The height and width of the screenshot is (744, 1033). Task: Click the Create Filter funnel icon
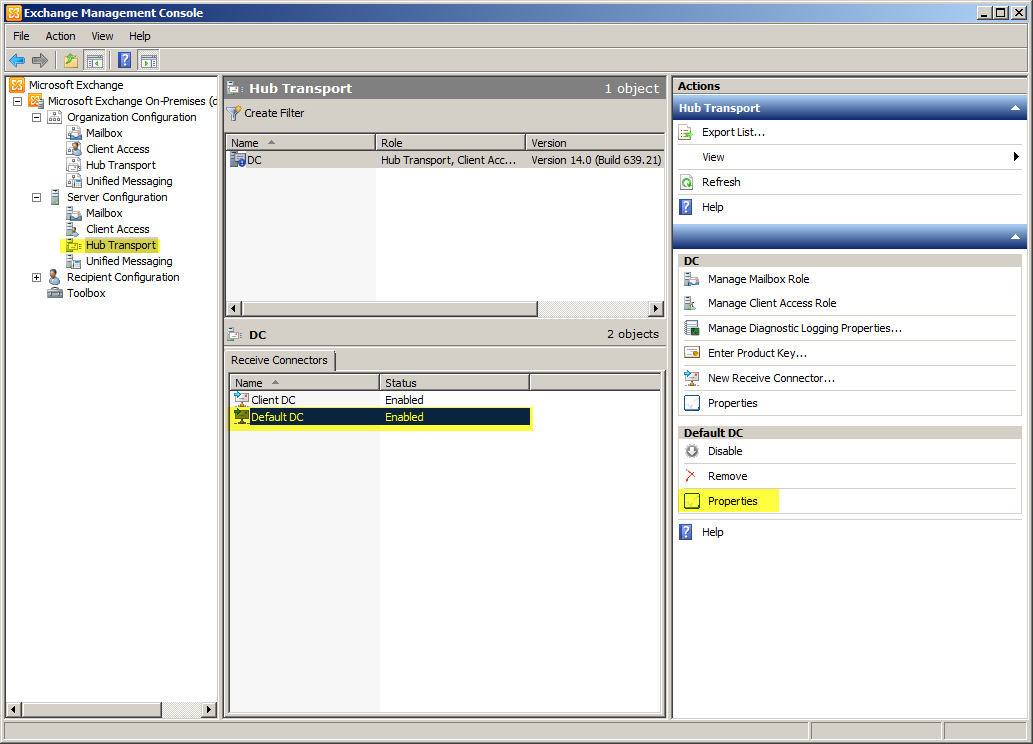[x=233, y=113]
